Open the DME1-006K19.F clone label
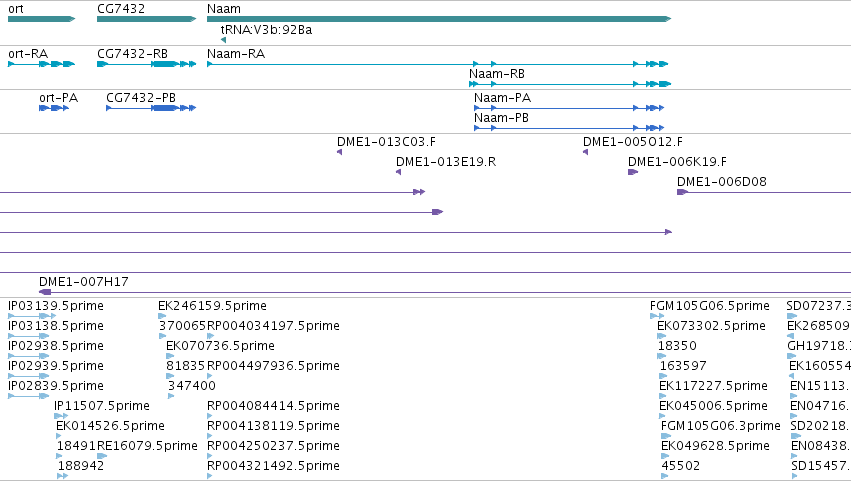The image size is (851, 481). click(x=677, y=162)
